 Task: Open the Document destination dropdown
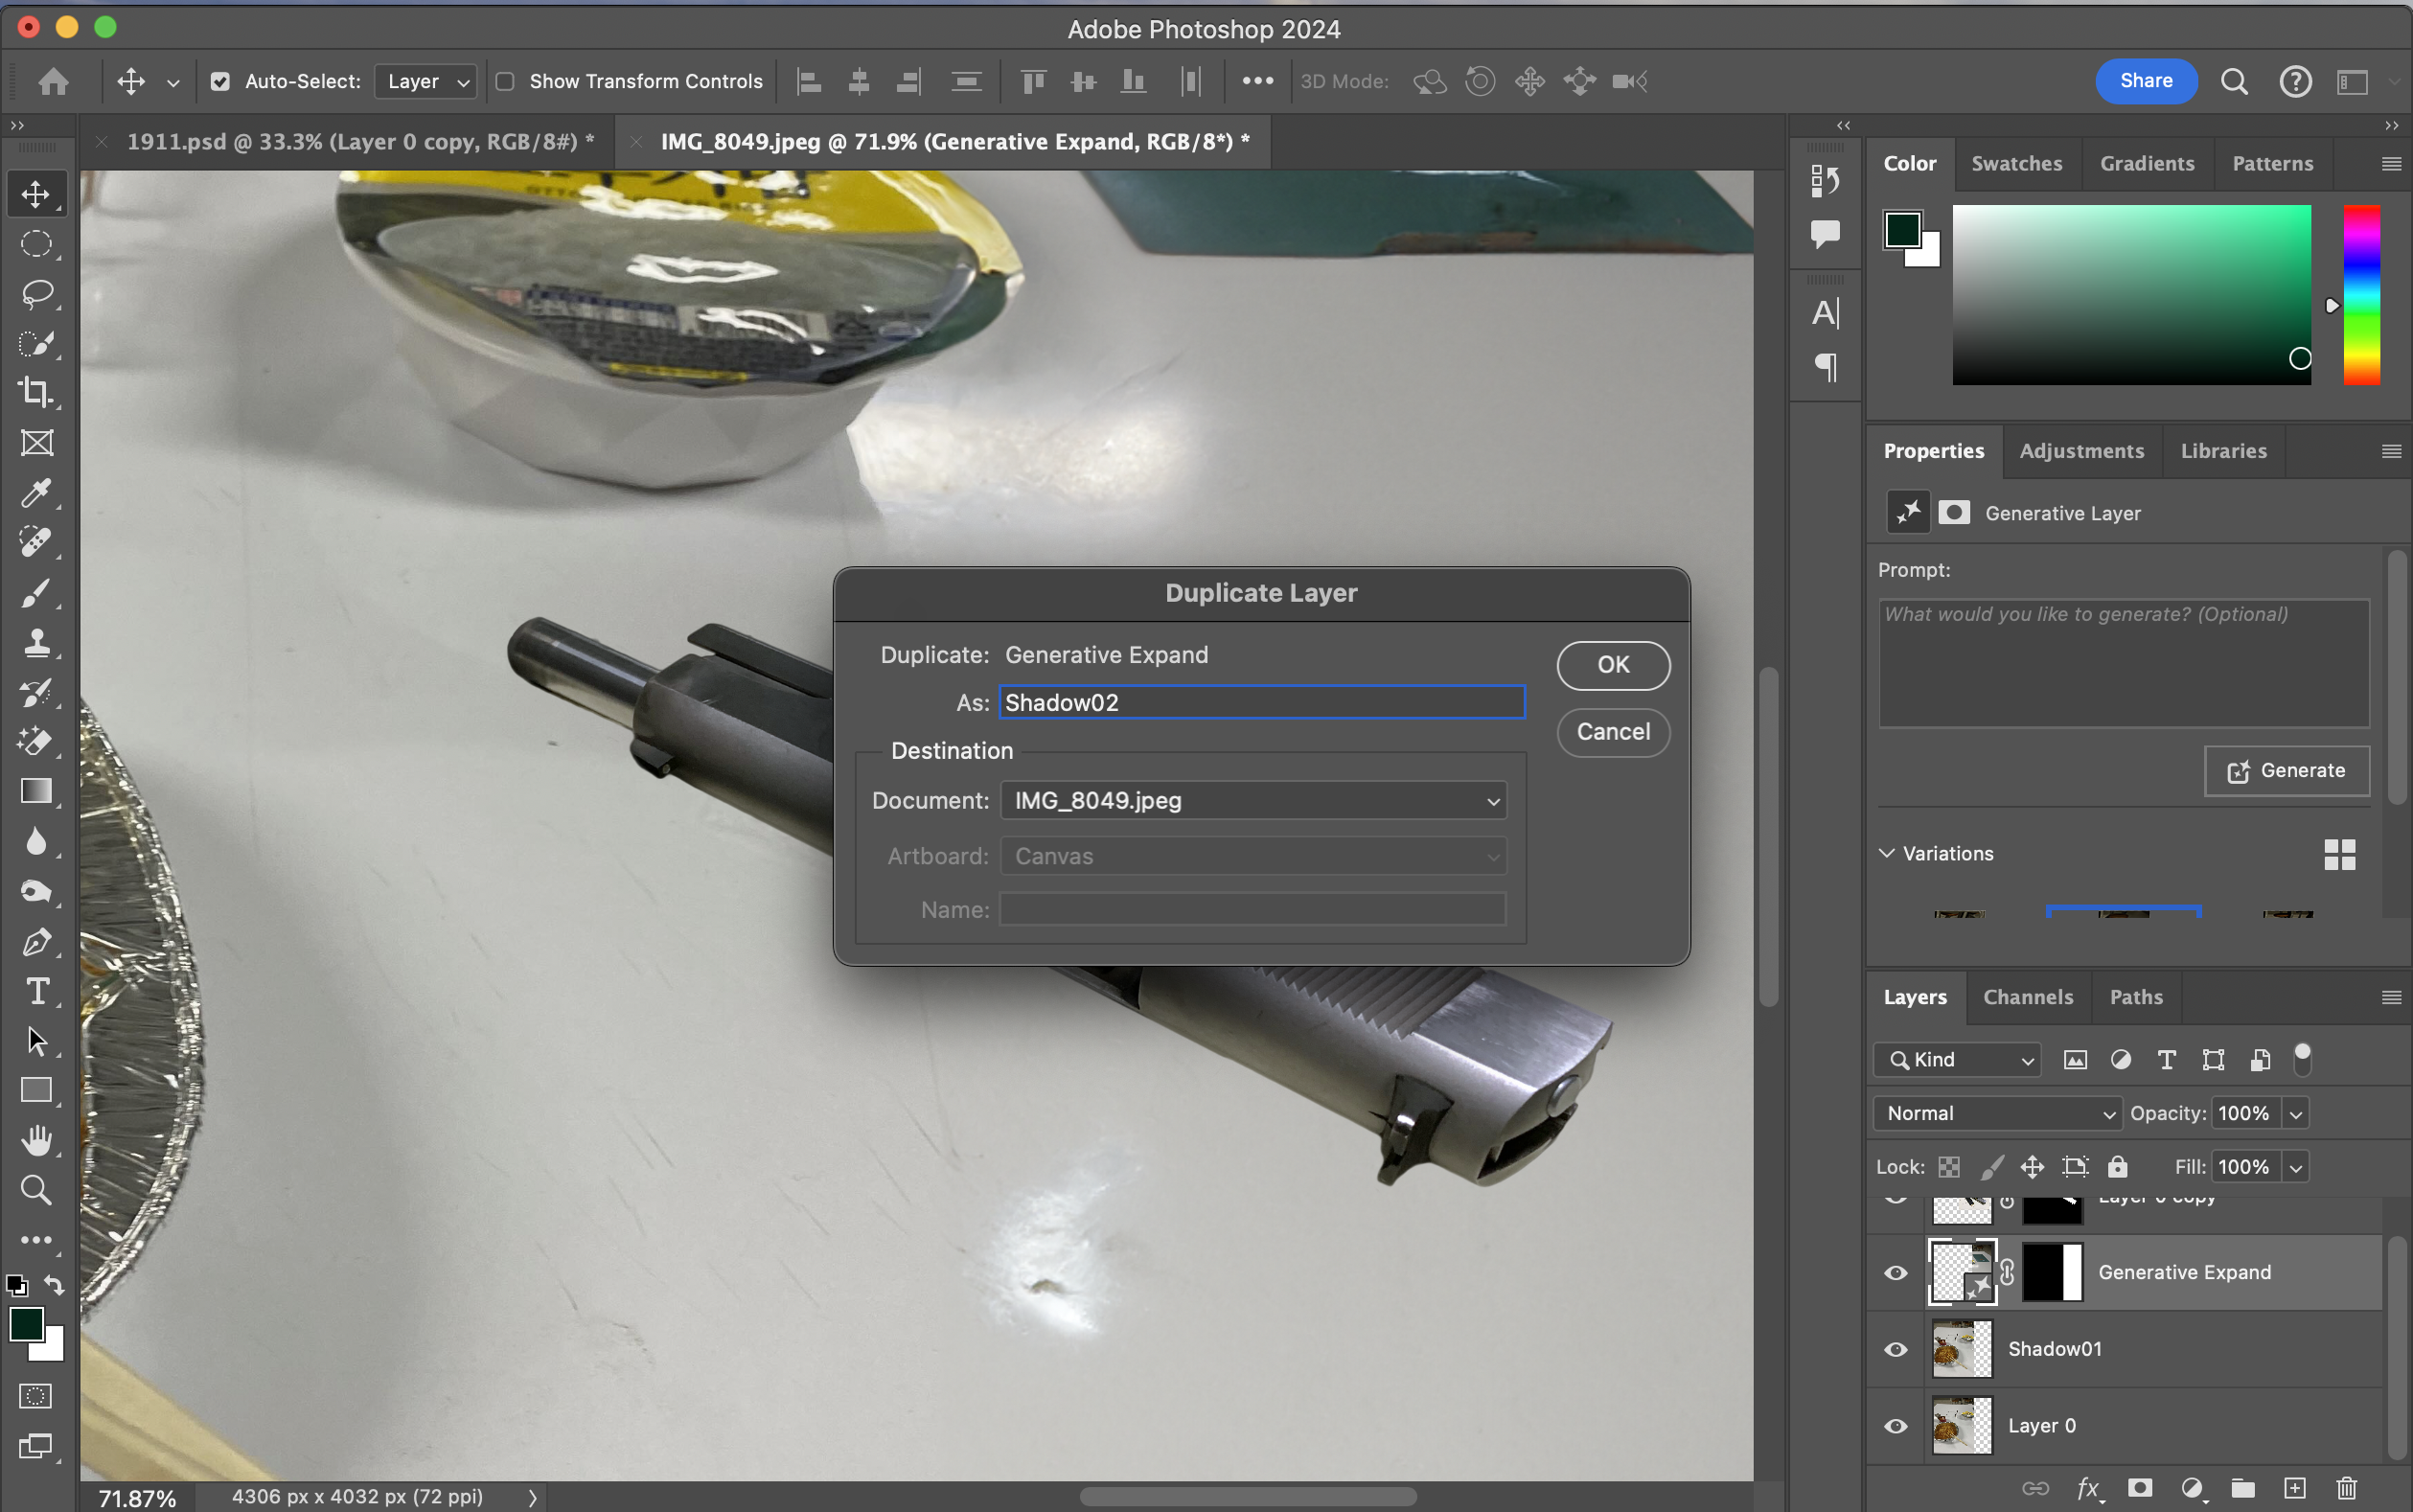coord(1253,801)
